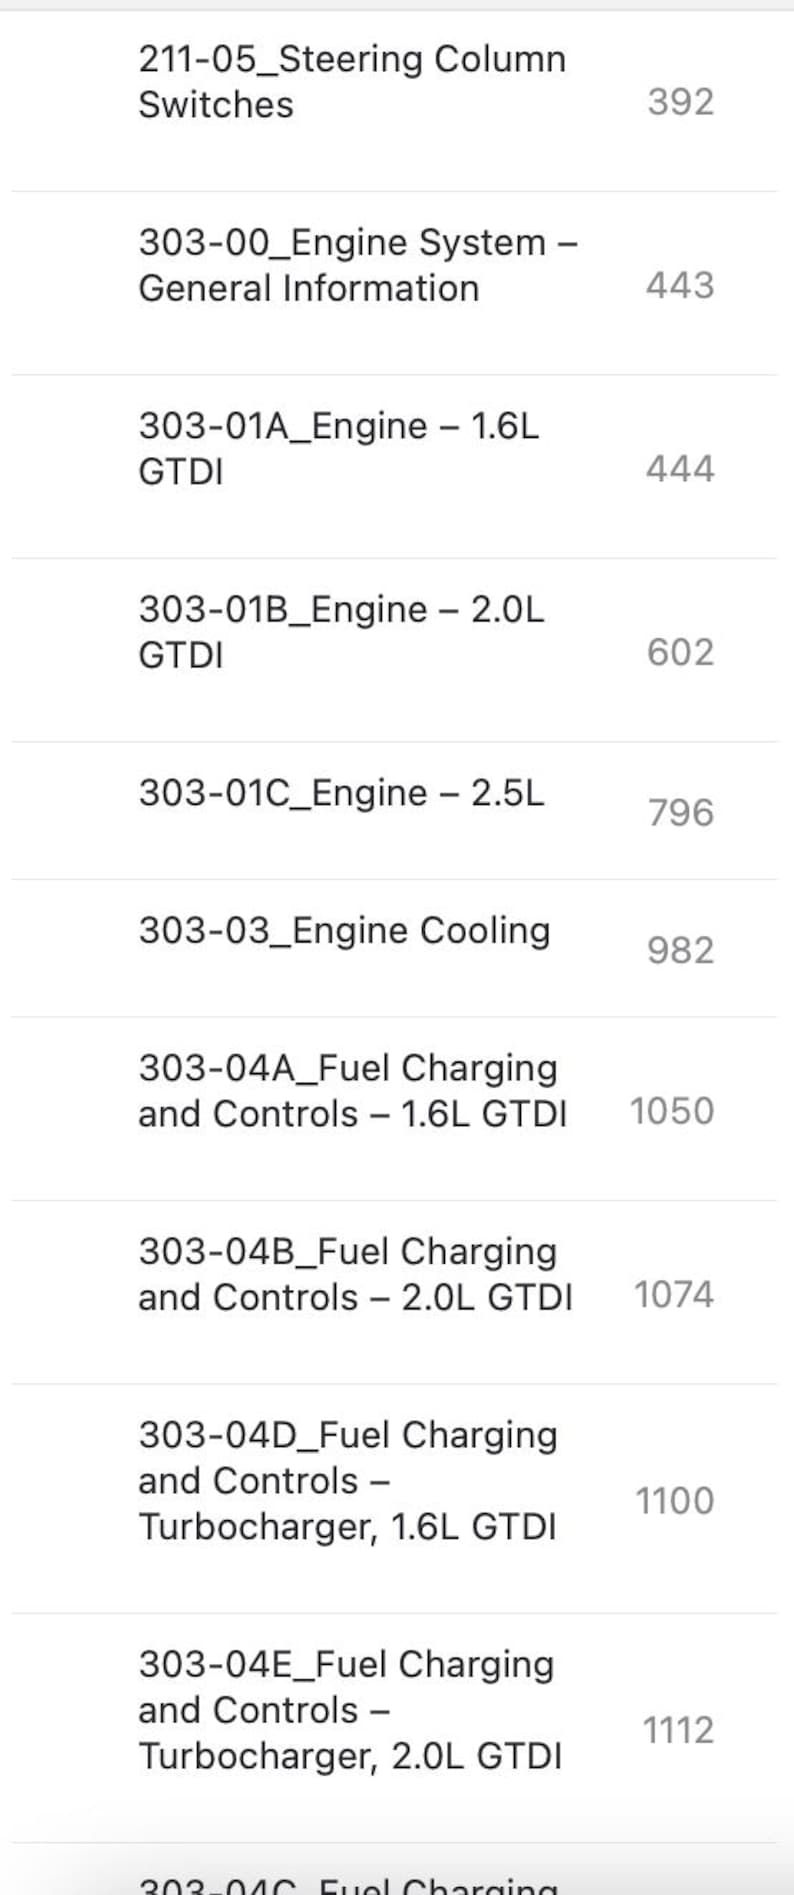
Task: Click page number 796 beside 303-01C_Engine
Action: click(x=682, y=812)
